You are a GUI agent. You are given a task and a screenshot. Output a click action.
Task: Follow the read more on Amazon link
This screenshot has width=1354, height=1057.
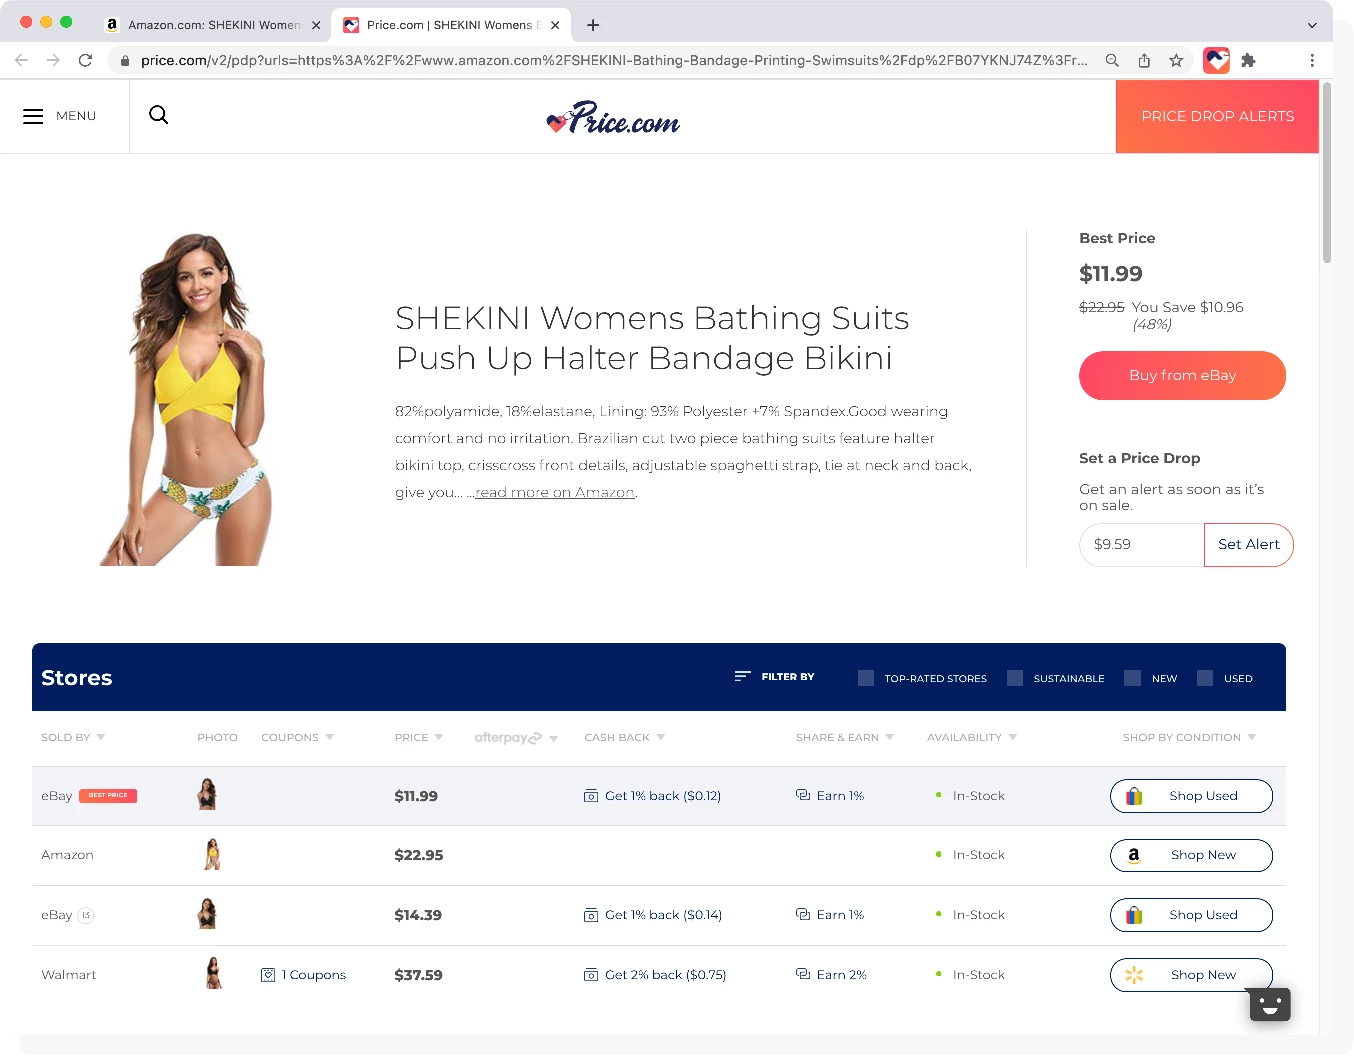click(x=554, y=491)
